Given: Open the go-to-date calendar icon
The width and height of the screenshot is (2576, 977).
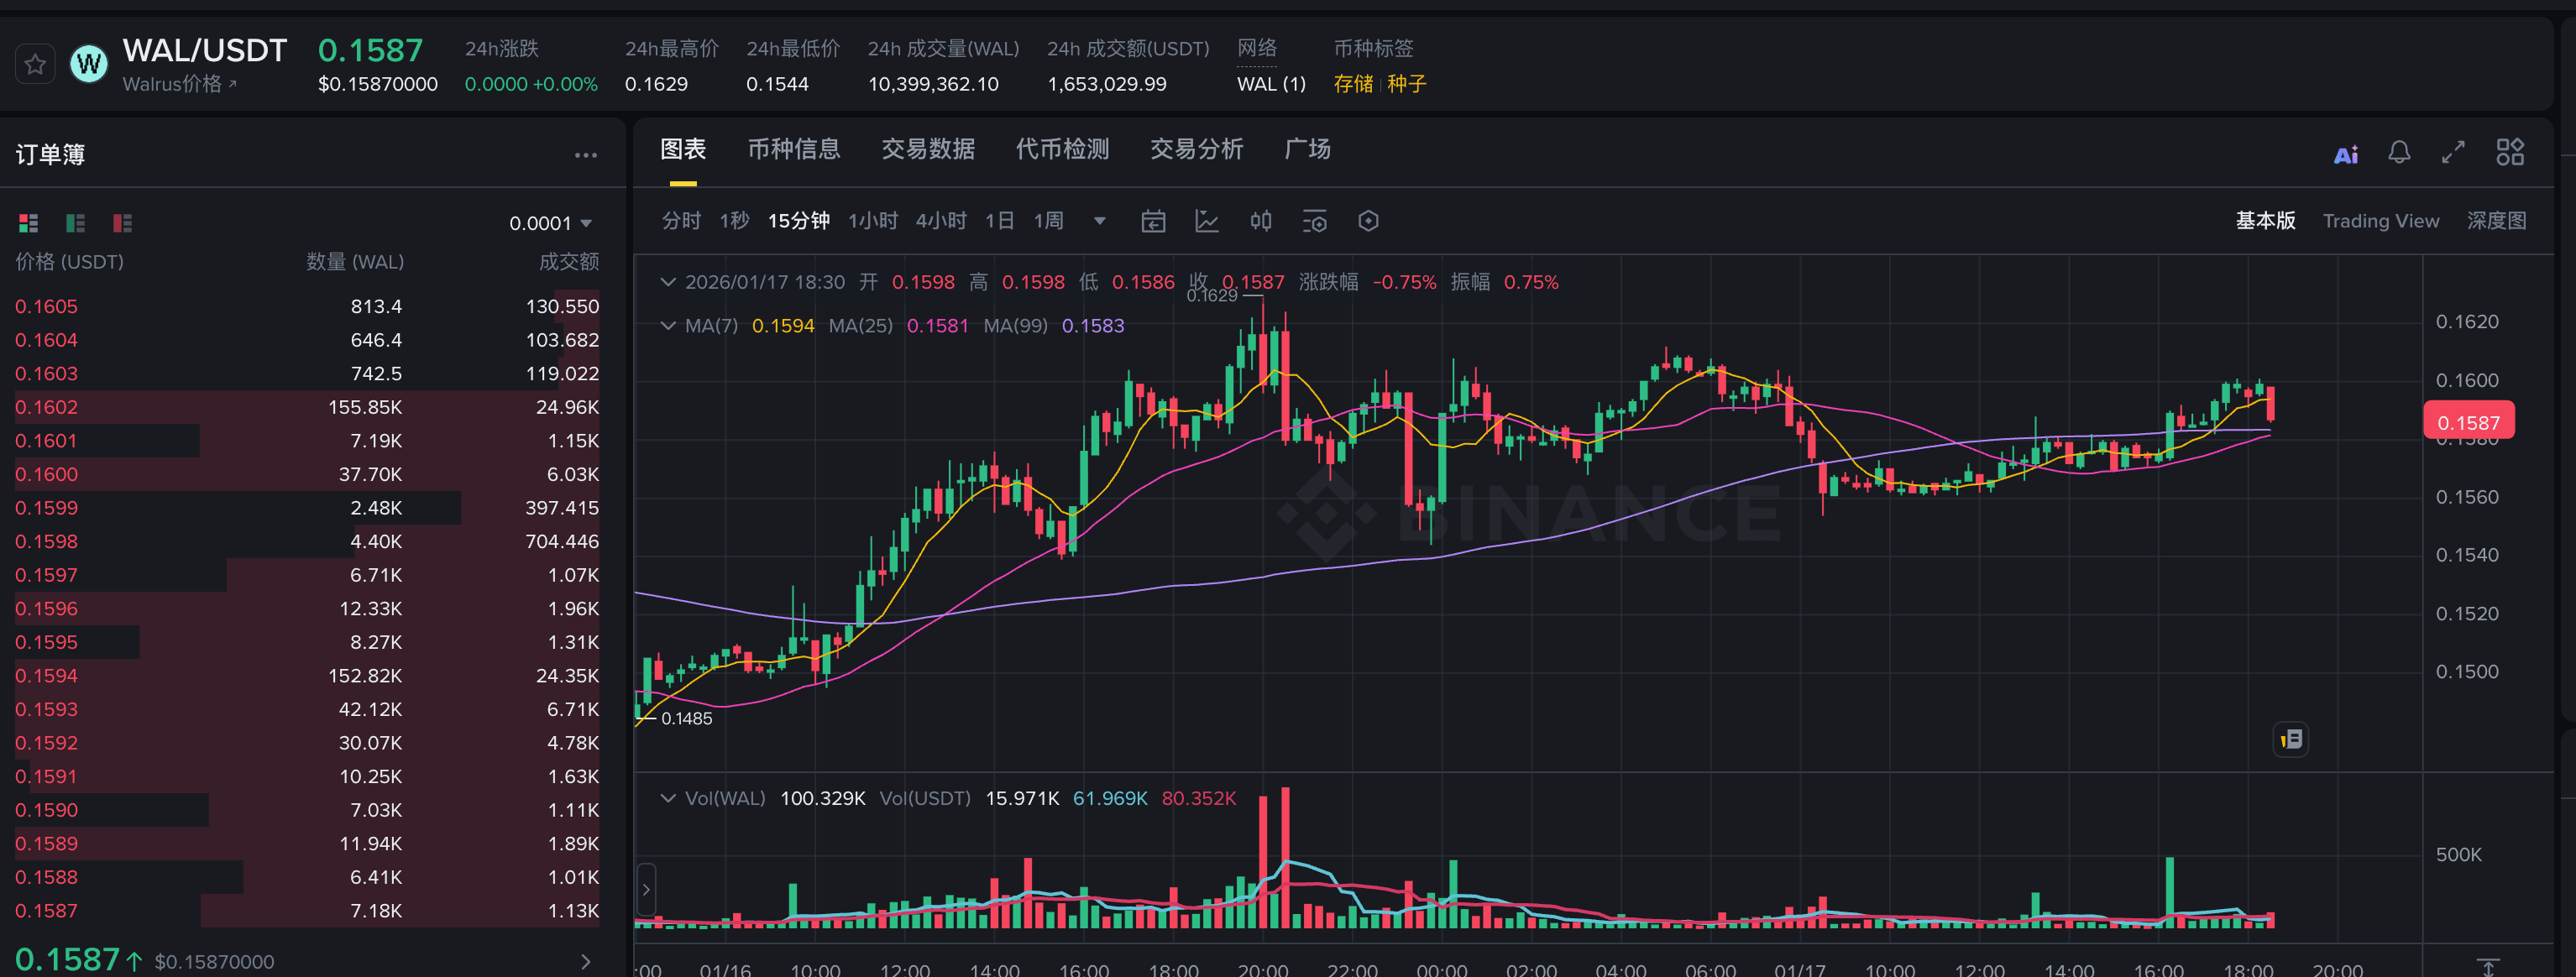Looking at the screenshot, I should tap(1153, 221).
